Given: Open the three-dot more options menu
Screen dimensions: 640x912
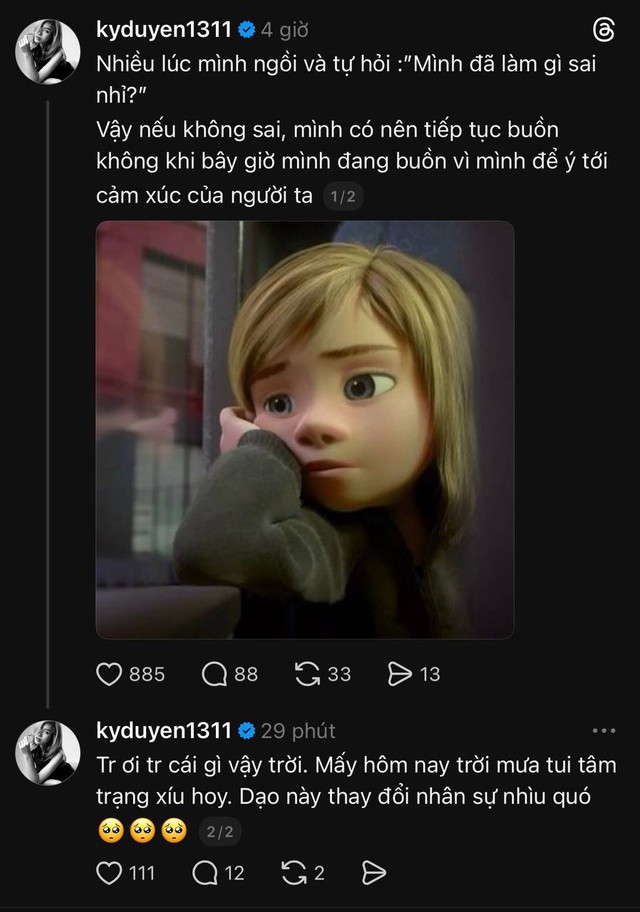Looking at the screenshot, I should pyautogui.click(x=604, y=731).
